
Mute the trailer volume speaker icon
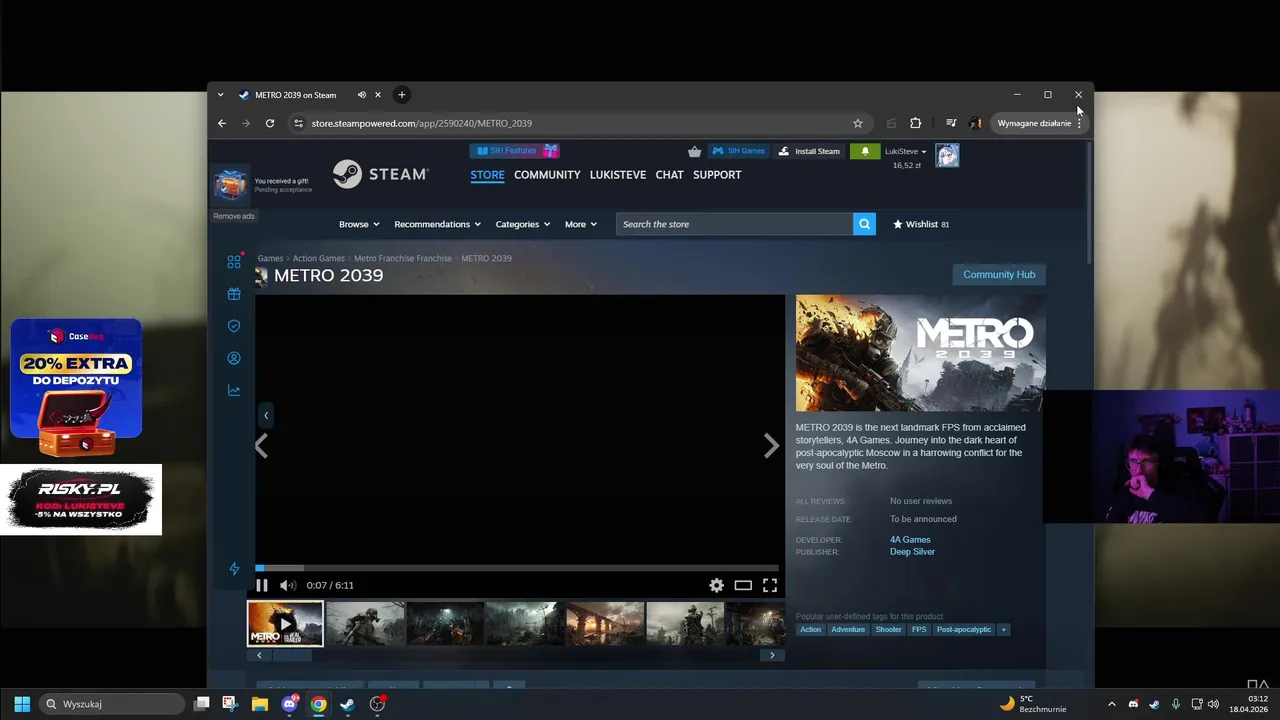coord(287,585)
